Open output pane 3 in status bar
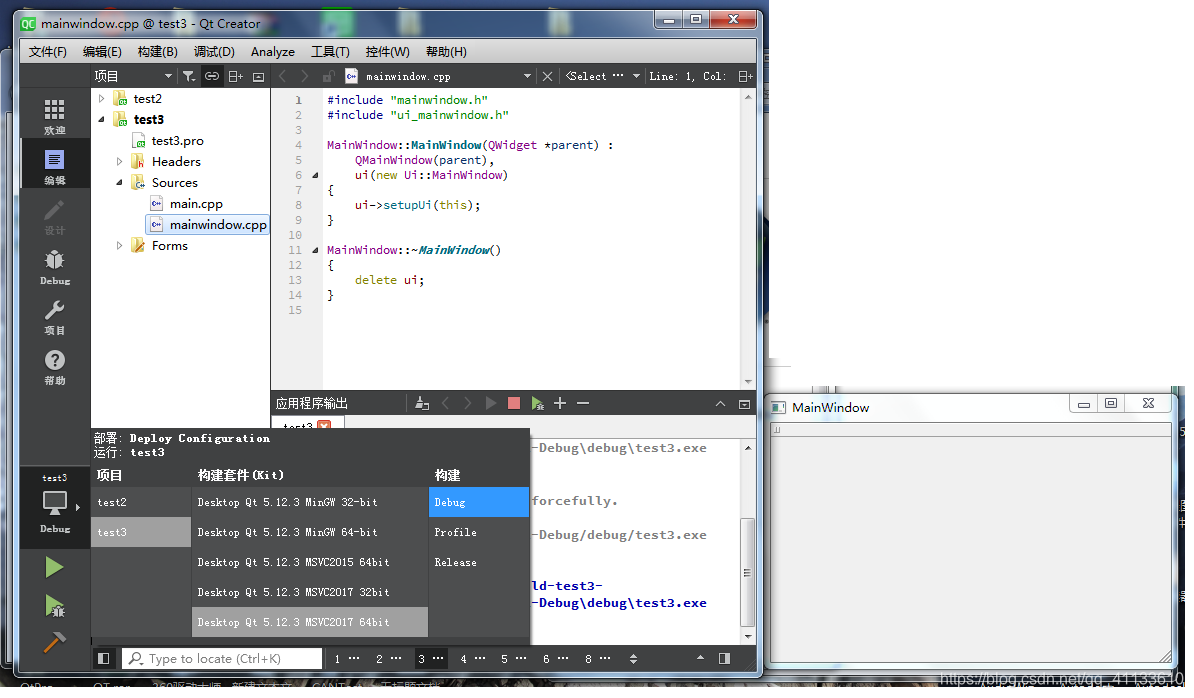Viewport: 1194px width, 698px height. point(430,659)
